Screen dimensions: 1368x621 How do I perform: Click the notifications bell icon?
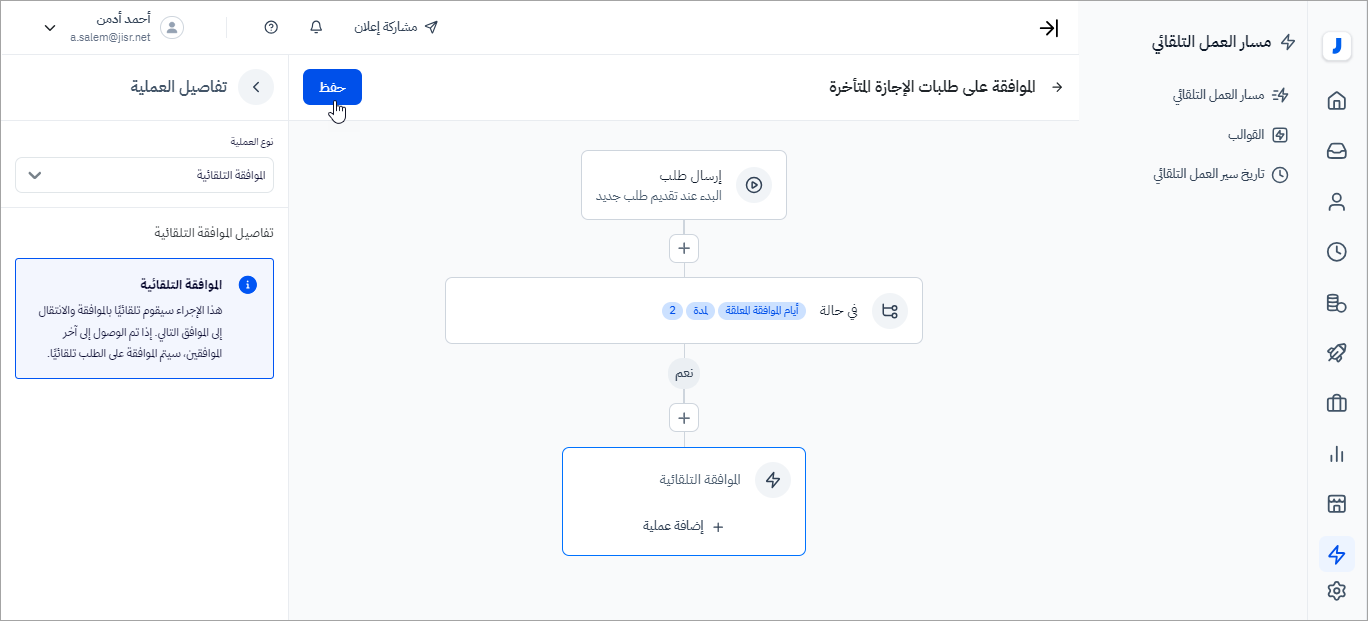coord(317,27)
